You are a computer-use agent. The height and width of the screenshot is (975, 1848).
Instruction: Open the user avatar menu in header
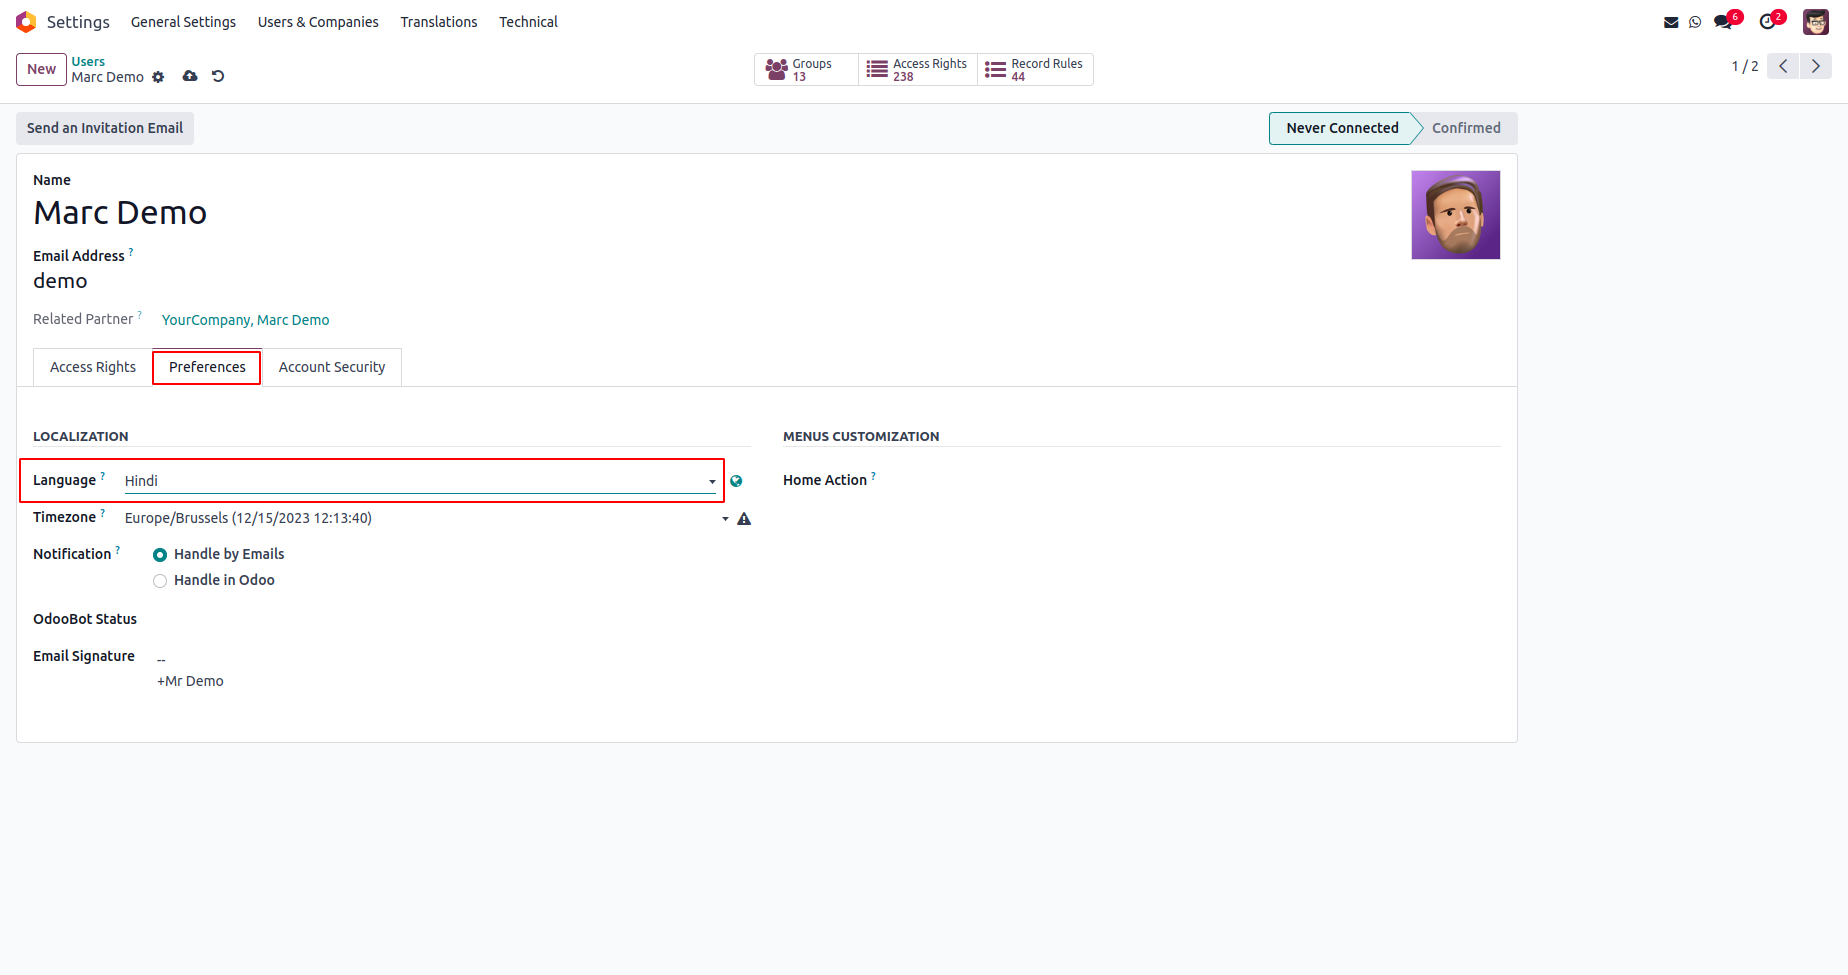(x=1816, y=22)
